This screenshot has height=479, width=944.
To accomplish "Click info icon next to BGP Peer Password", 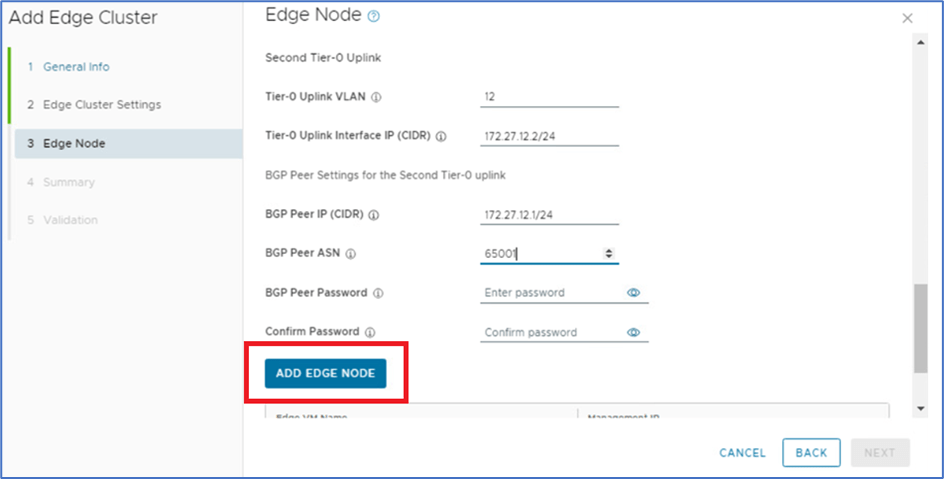I will click(x=378, y=293).
